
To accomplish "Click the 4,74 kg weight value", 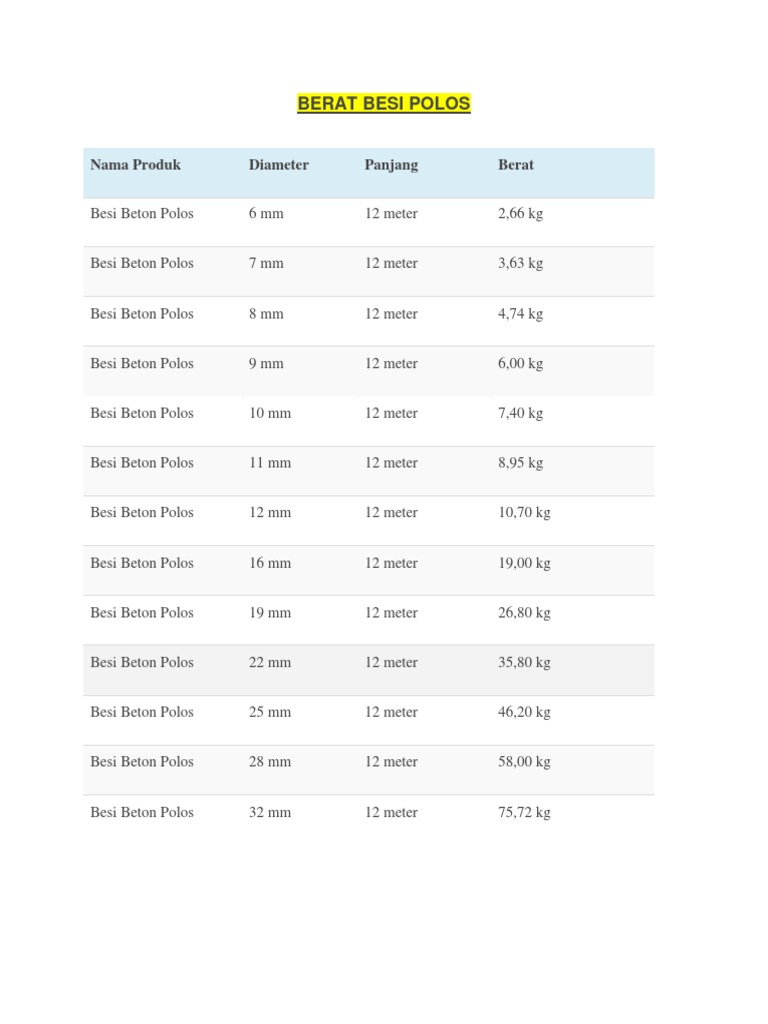I will tap(520, 314).
